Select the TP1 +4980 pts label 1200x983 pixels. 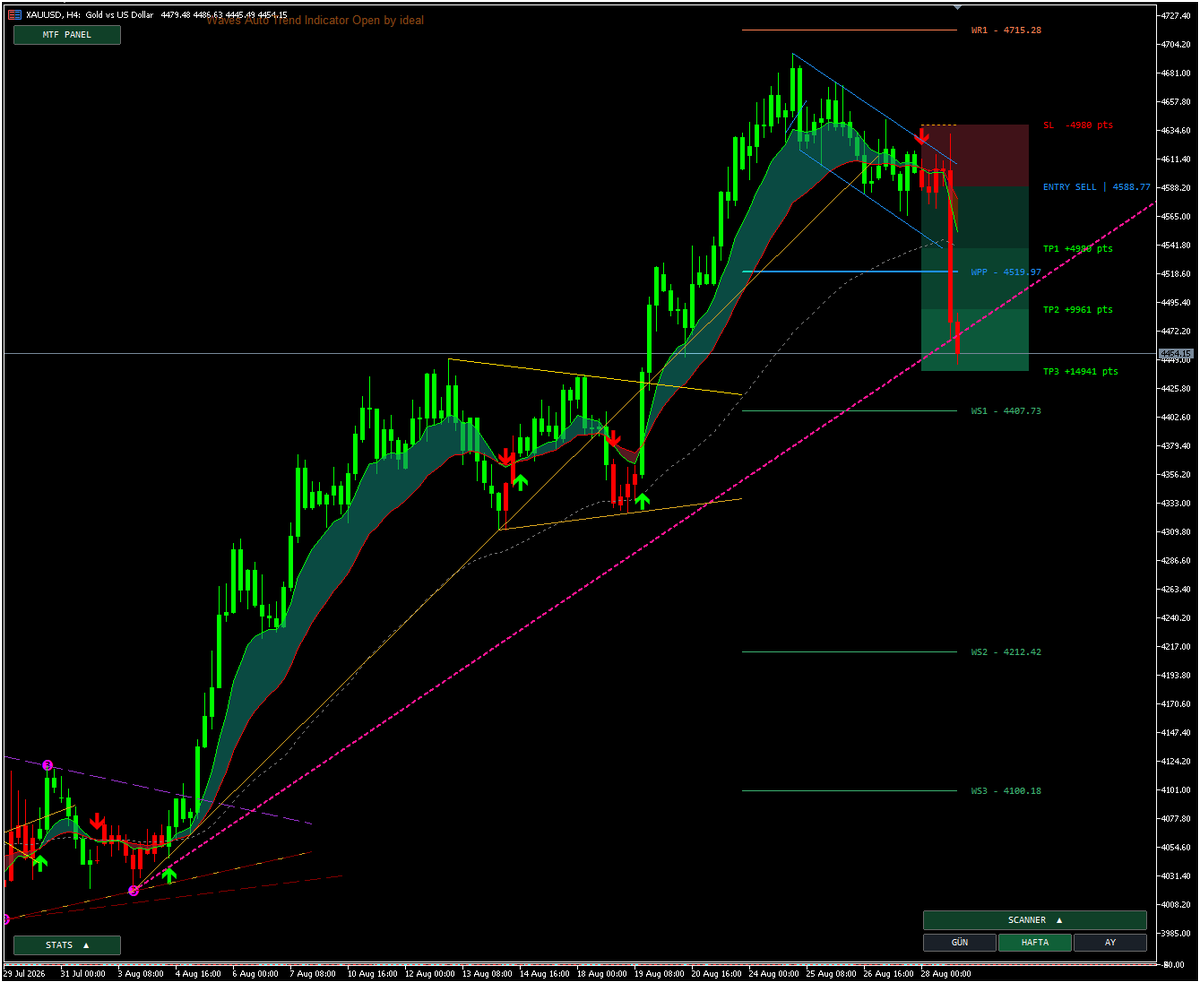1078,248
